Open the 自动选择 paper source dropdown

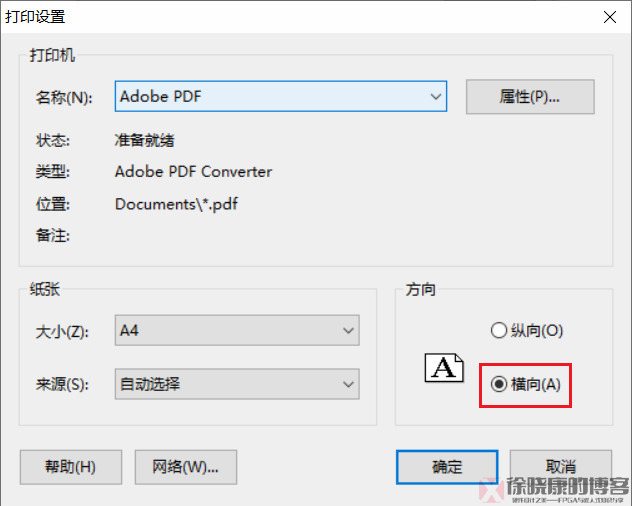237,383
